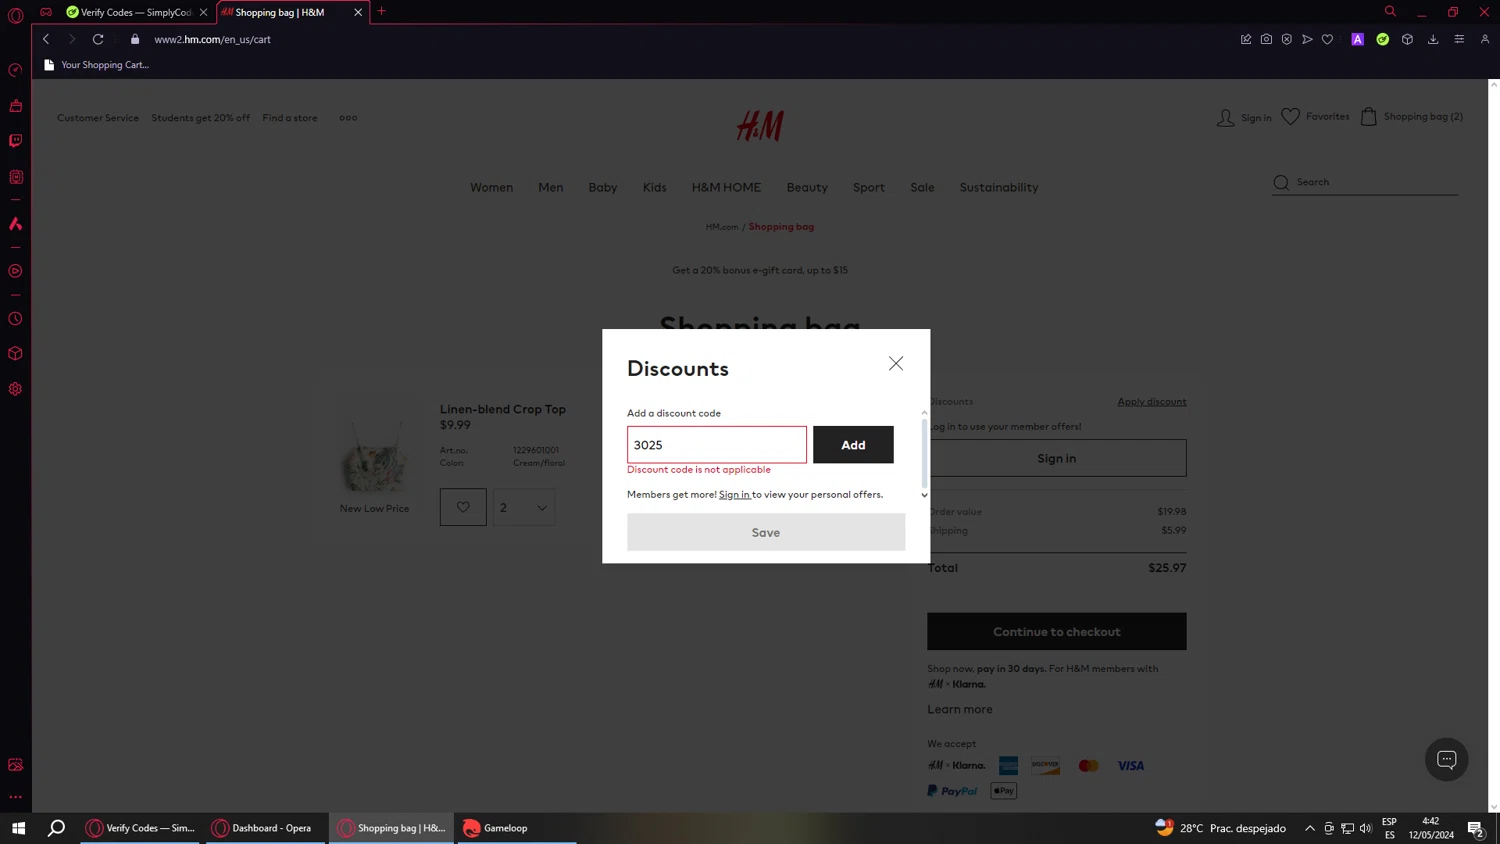Open Windows Start menu
This screenshot has width=1500, height=844.
[18, 828]
